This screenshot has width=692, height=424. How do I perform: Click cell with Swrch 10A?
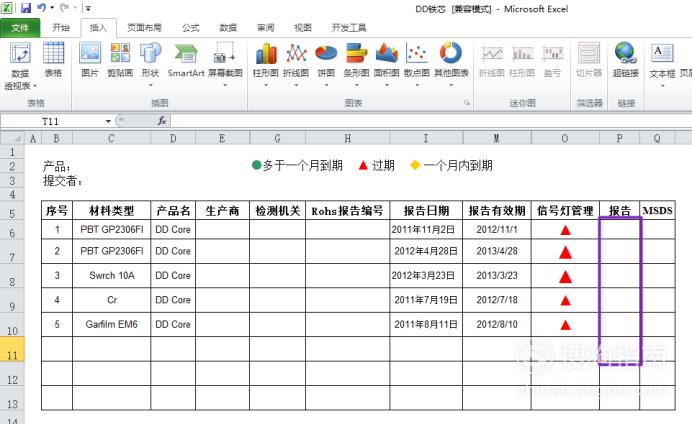[112, 276]
